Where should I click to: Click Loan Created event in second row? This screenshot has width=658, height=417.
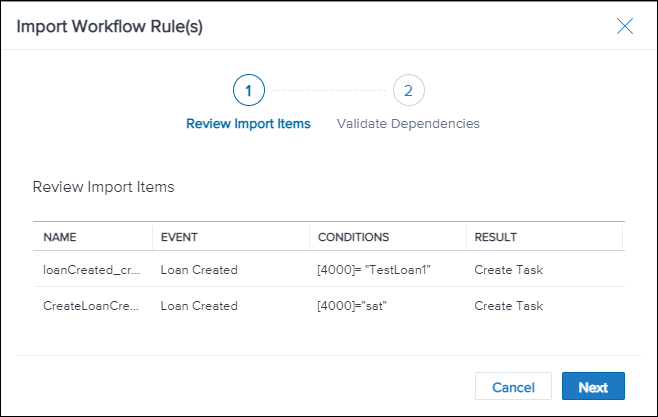point(199,306)
